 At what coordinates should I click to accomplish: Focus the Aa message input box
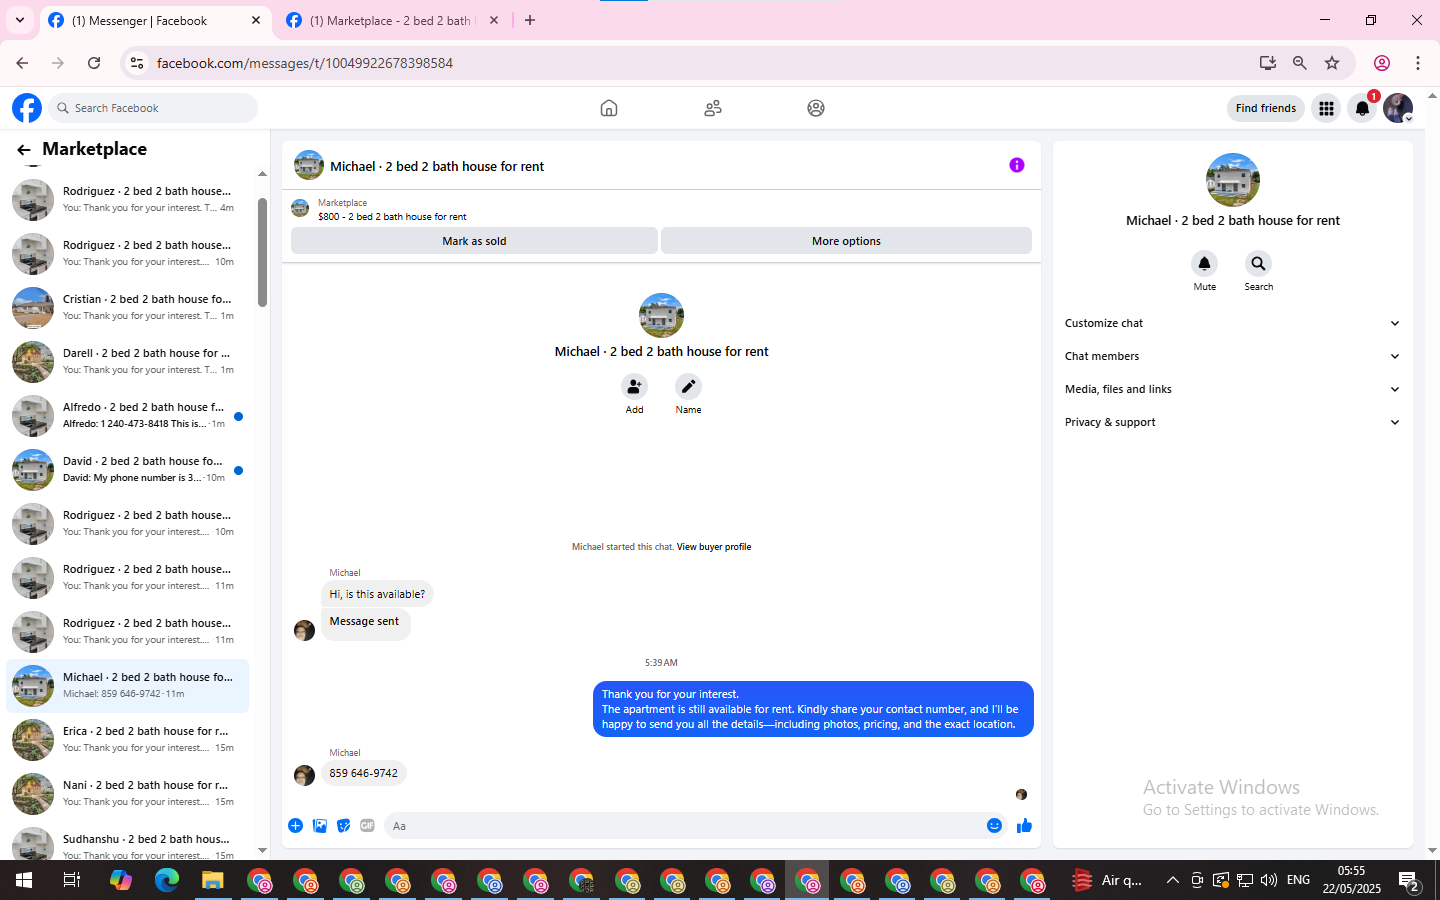(x=680, y=826)
